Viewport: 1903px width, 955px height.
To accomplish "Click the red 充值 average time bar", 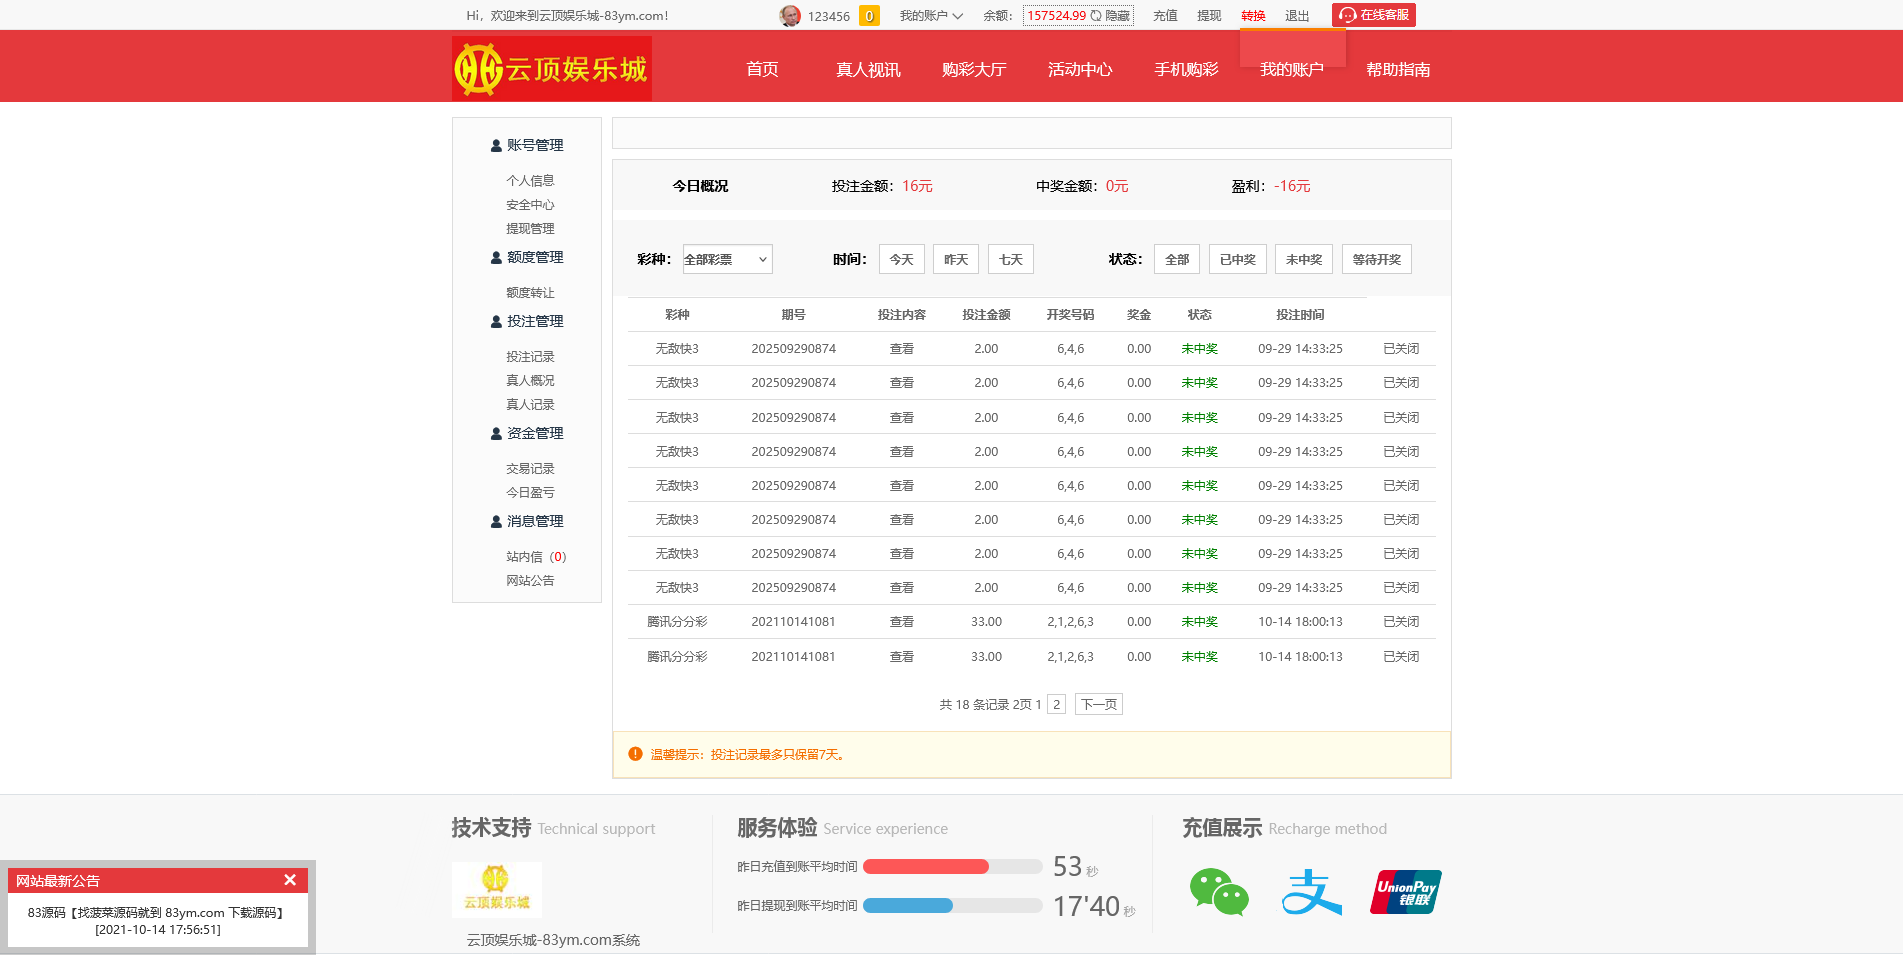I will click(x=926, y=867).
